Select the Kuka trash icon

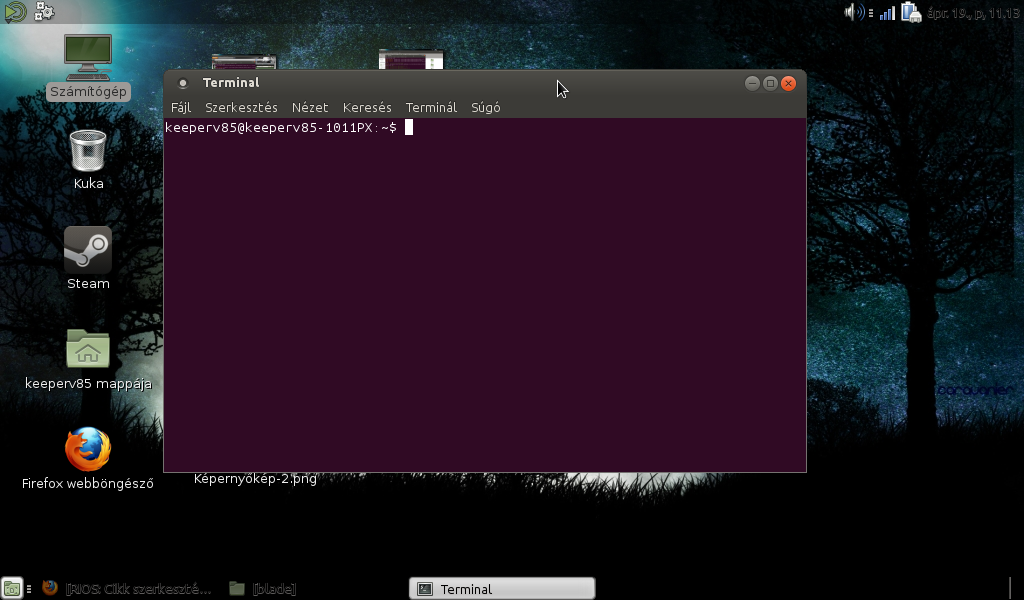pos(88,160)
